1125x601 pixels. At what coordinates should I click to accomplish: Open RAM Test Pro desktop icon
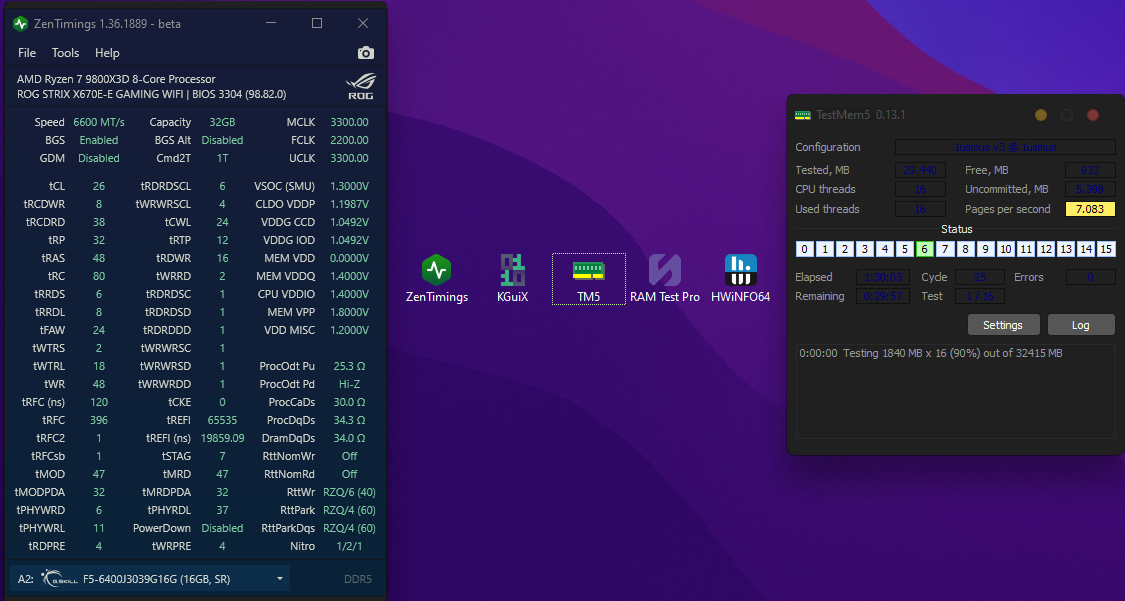(664, 270)
